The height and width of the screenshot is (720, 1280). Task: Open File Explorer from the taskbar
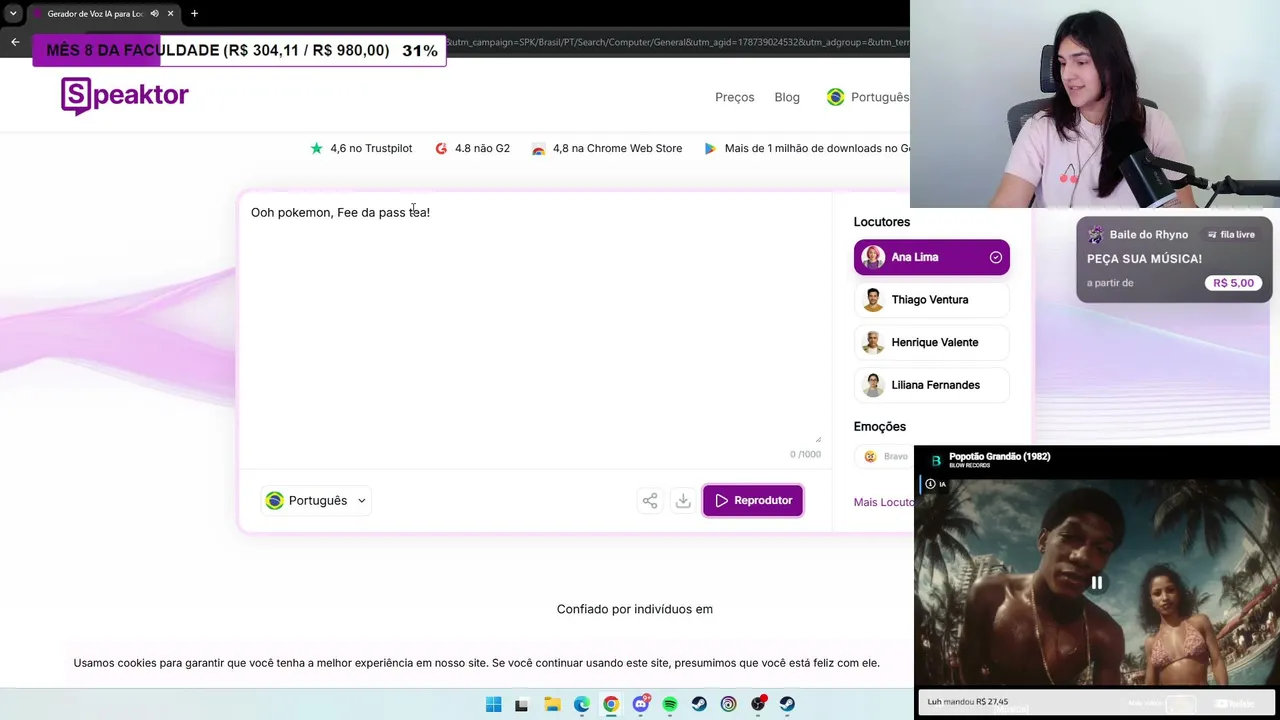pos(552,704)
